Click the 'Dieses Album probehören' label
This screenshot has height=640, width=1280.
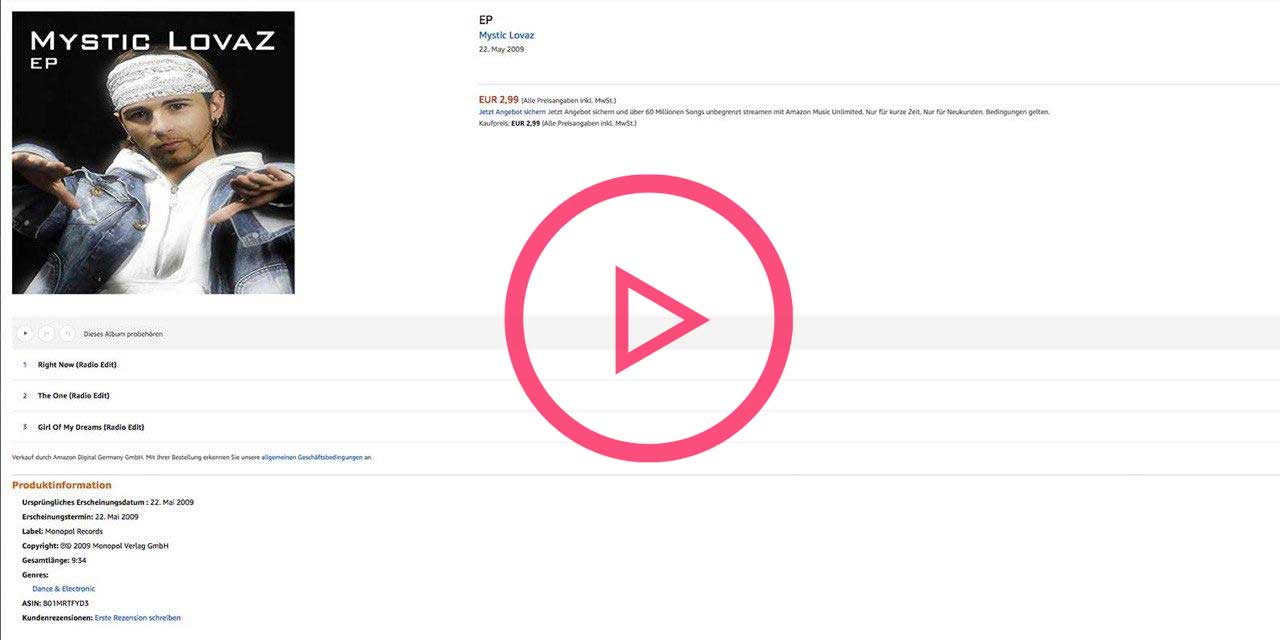tap(123, 334)
